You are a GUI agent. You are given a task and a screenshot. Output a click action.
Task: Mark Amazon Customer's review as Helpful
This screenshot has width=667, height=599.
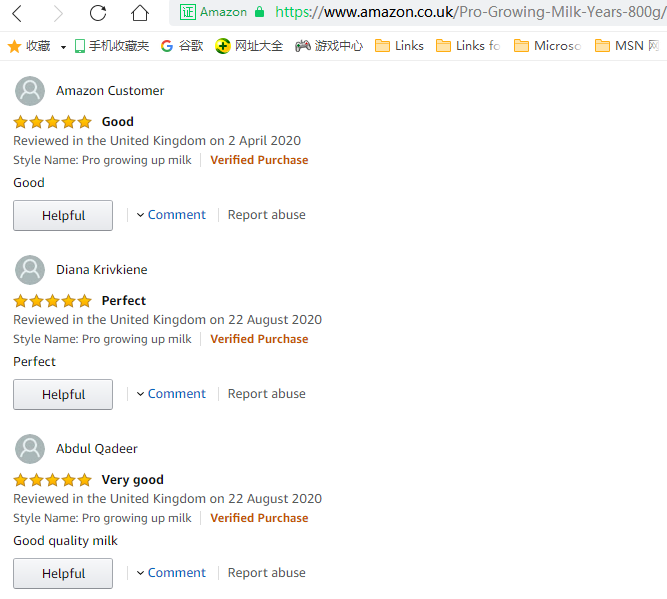tap(63, 216)
